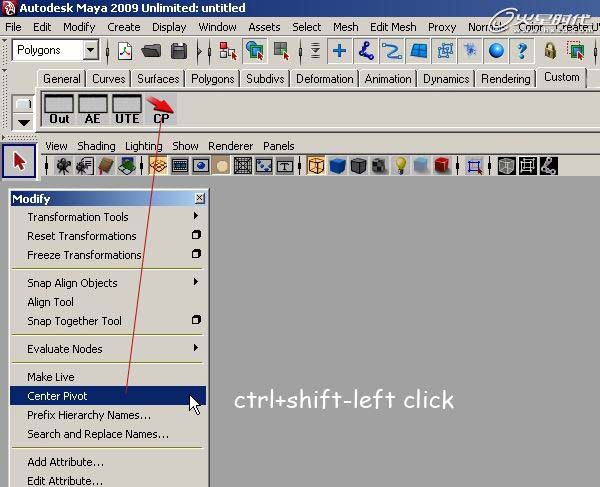
Task: Click the AE shelf button
Action: point(93,110)
